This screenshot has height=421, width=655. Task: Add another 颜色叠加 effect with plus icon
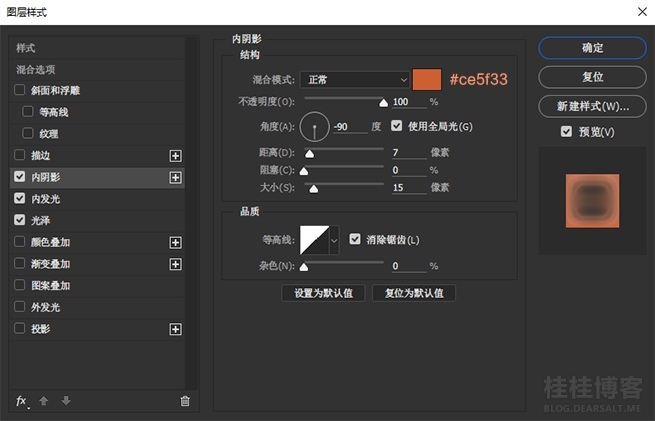tap(175, 243)
